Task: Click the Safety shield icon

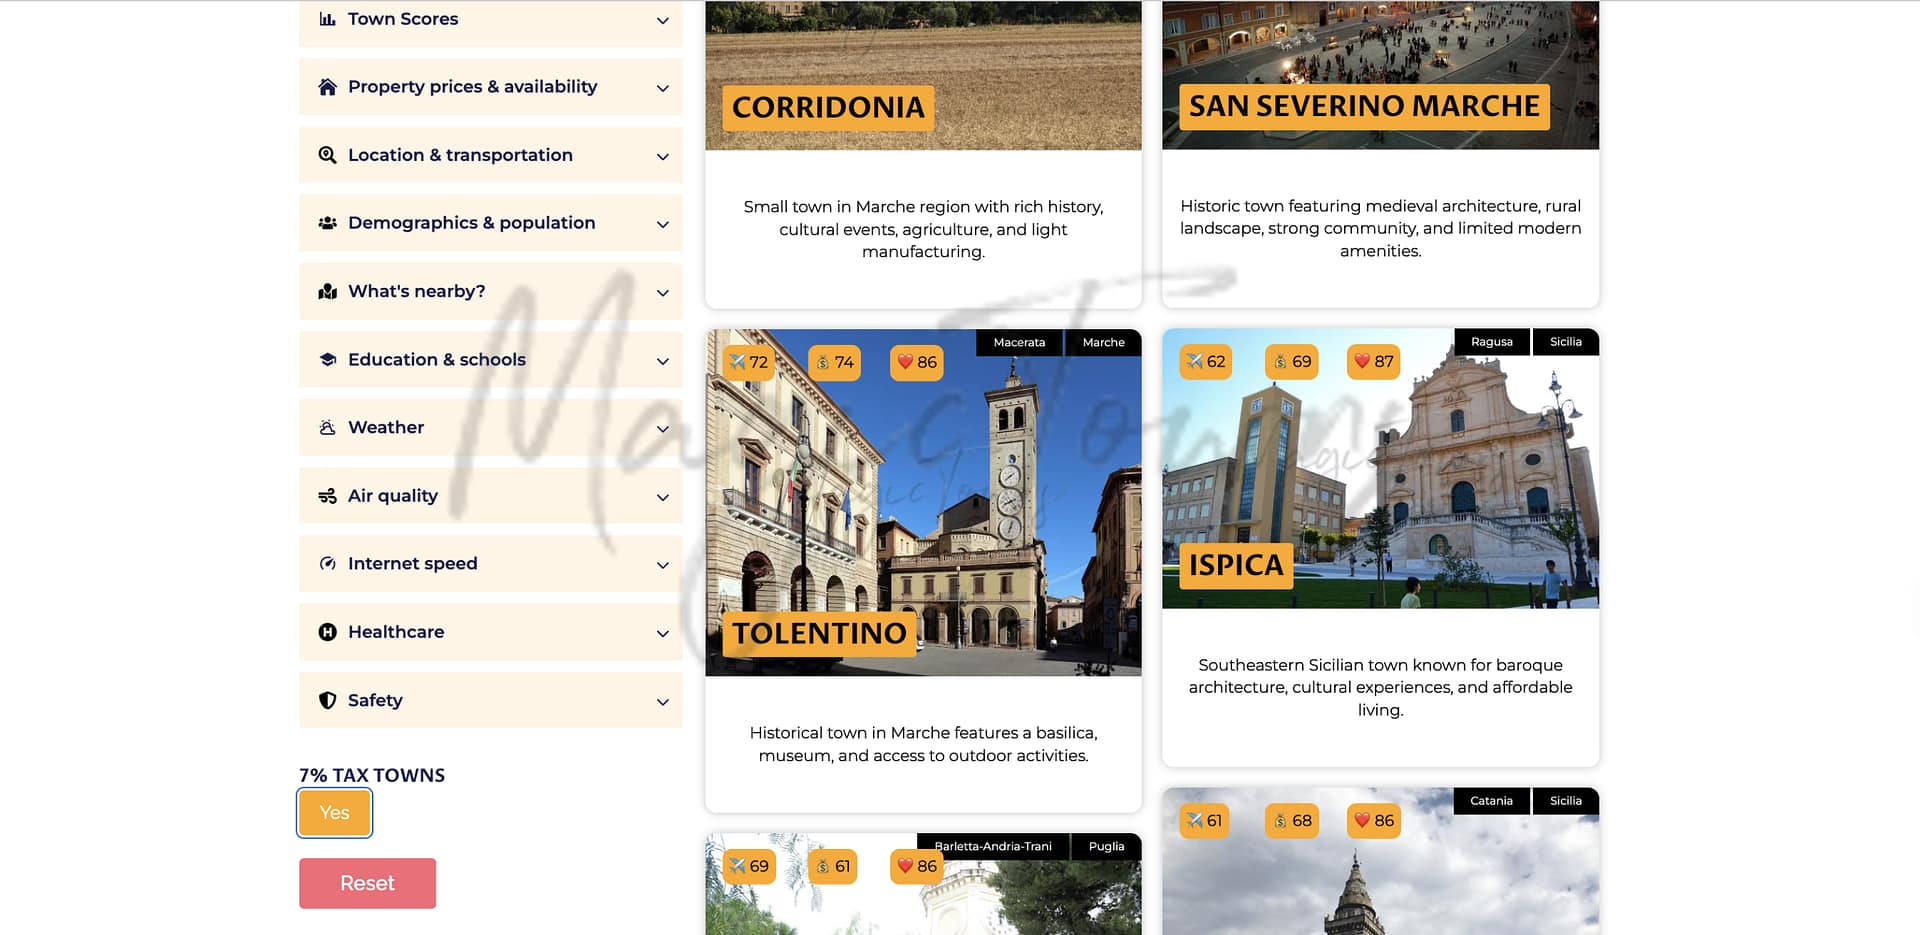Action: coord(327,700)
